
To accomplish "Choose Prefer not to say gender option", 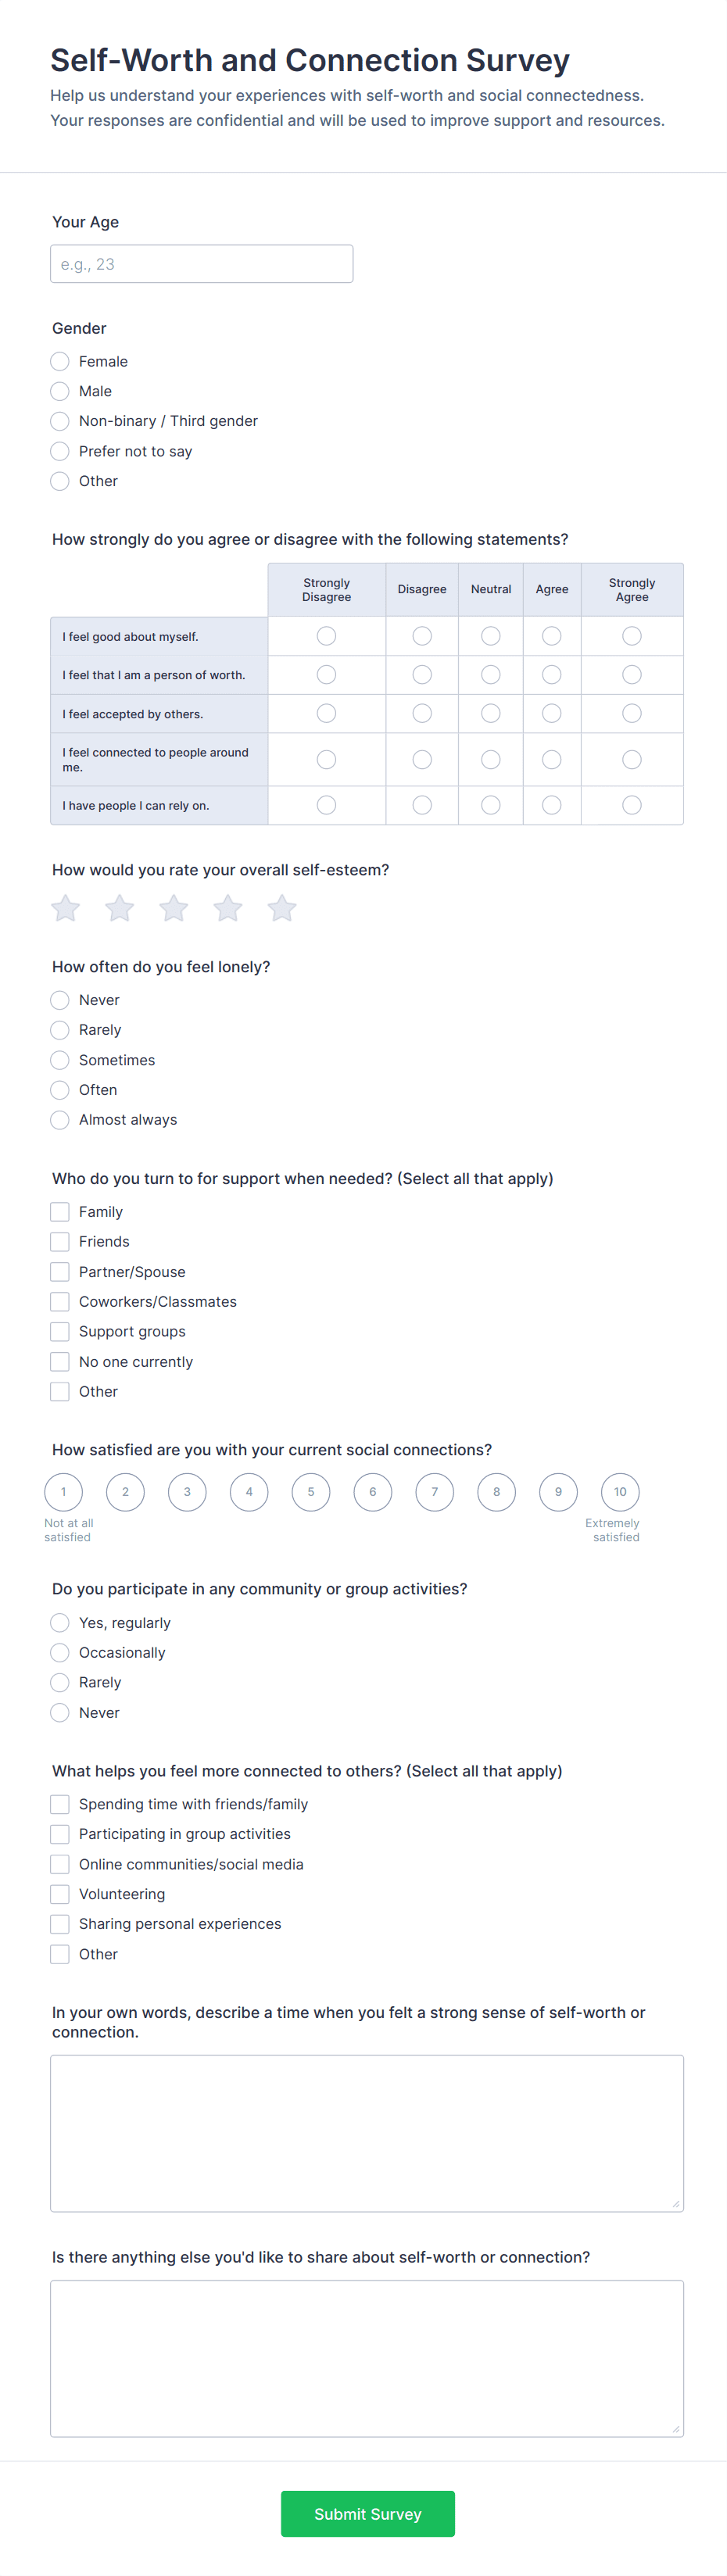I will pyautogui.click(x=60, y=451).
